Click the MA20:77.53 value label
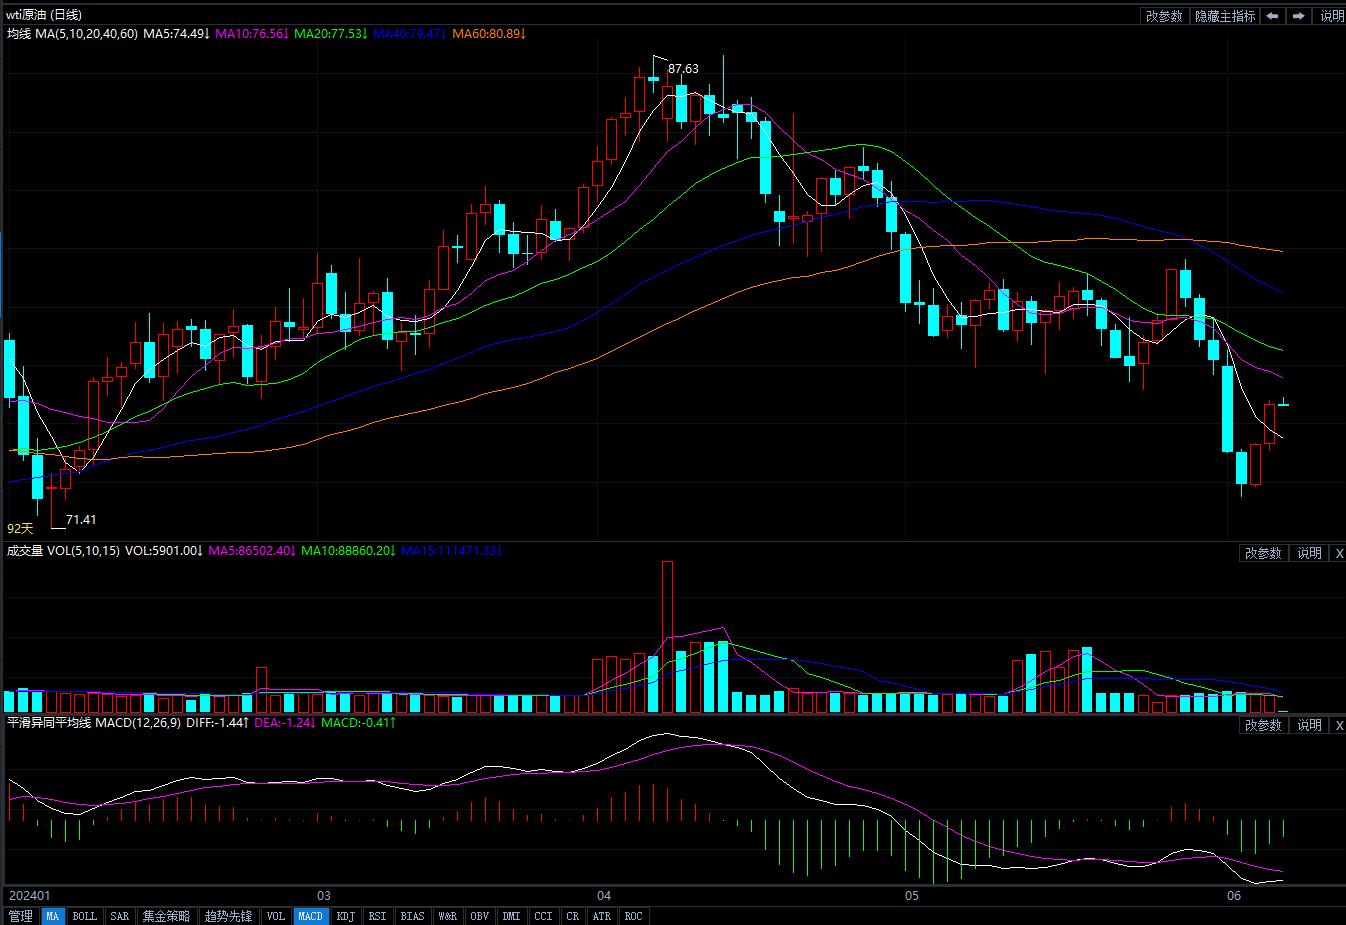The height and width of the screenshot is (925, 1346). (331, 34)
